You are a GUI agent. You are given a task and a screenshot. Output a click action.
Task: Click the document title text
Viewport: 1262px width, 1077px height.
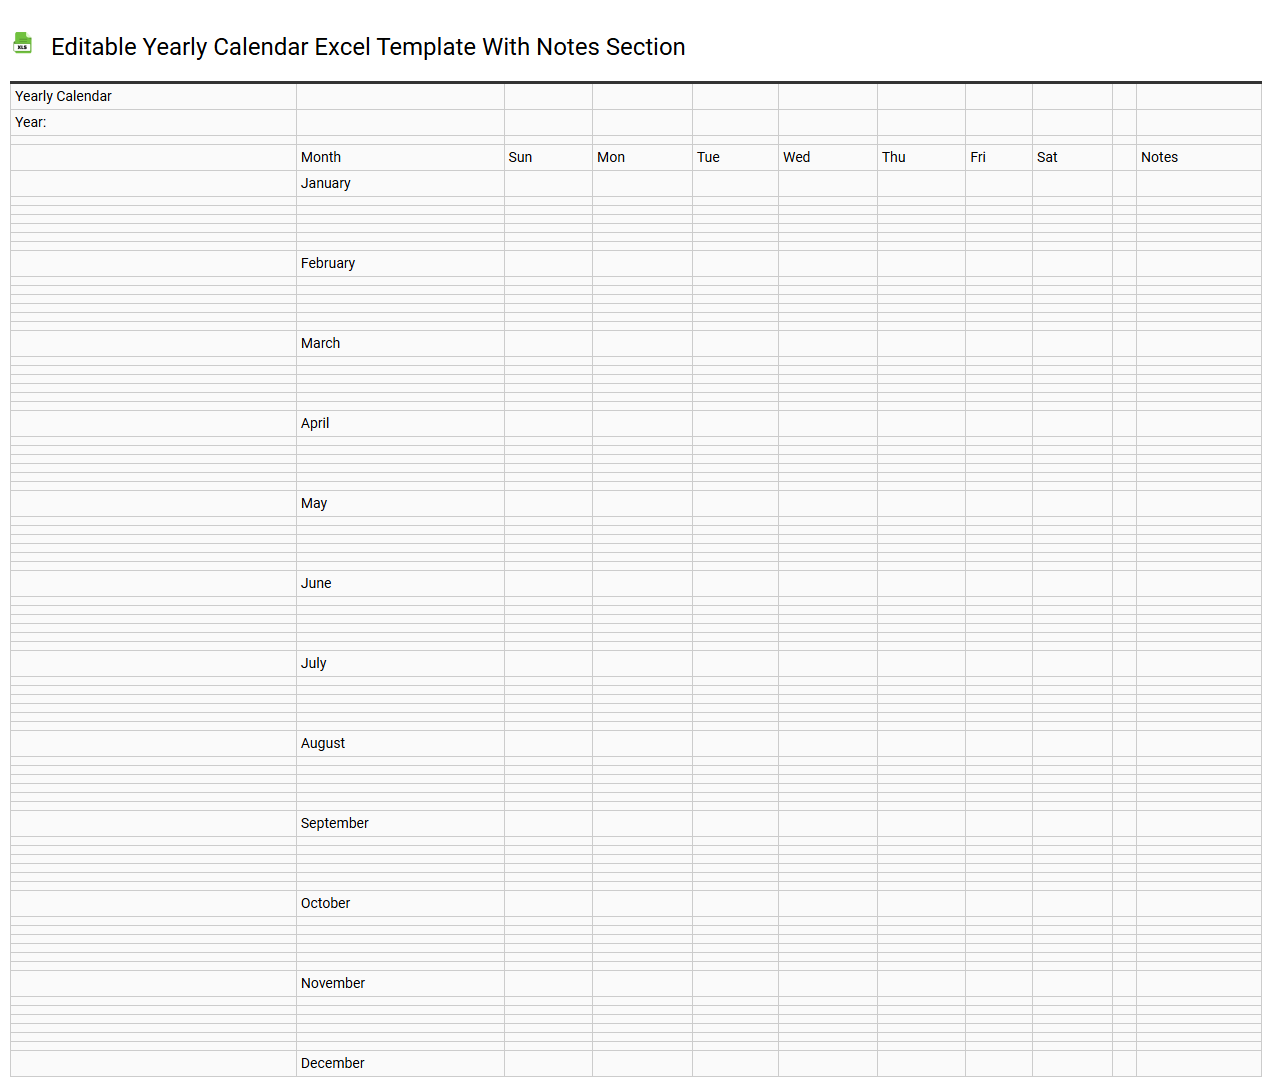pos(367,47)
